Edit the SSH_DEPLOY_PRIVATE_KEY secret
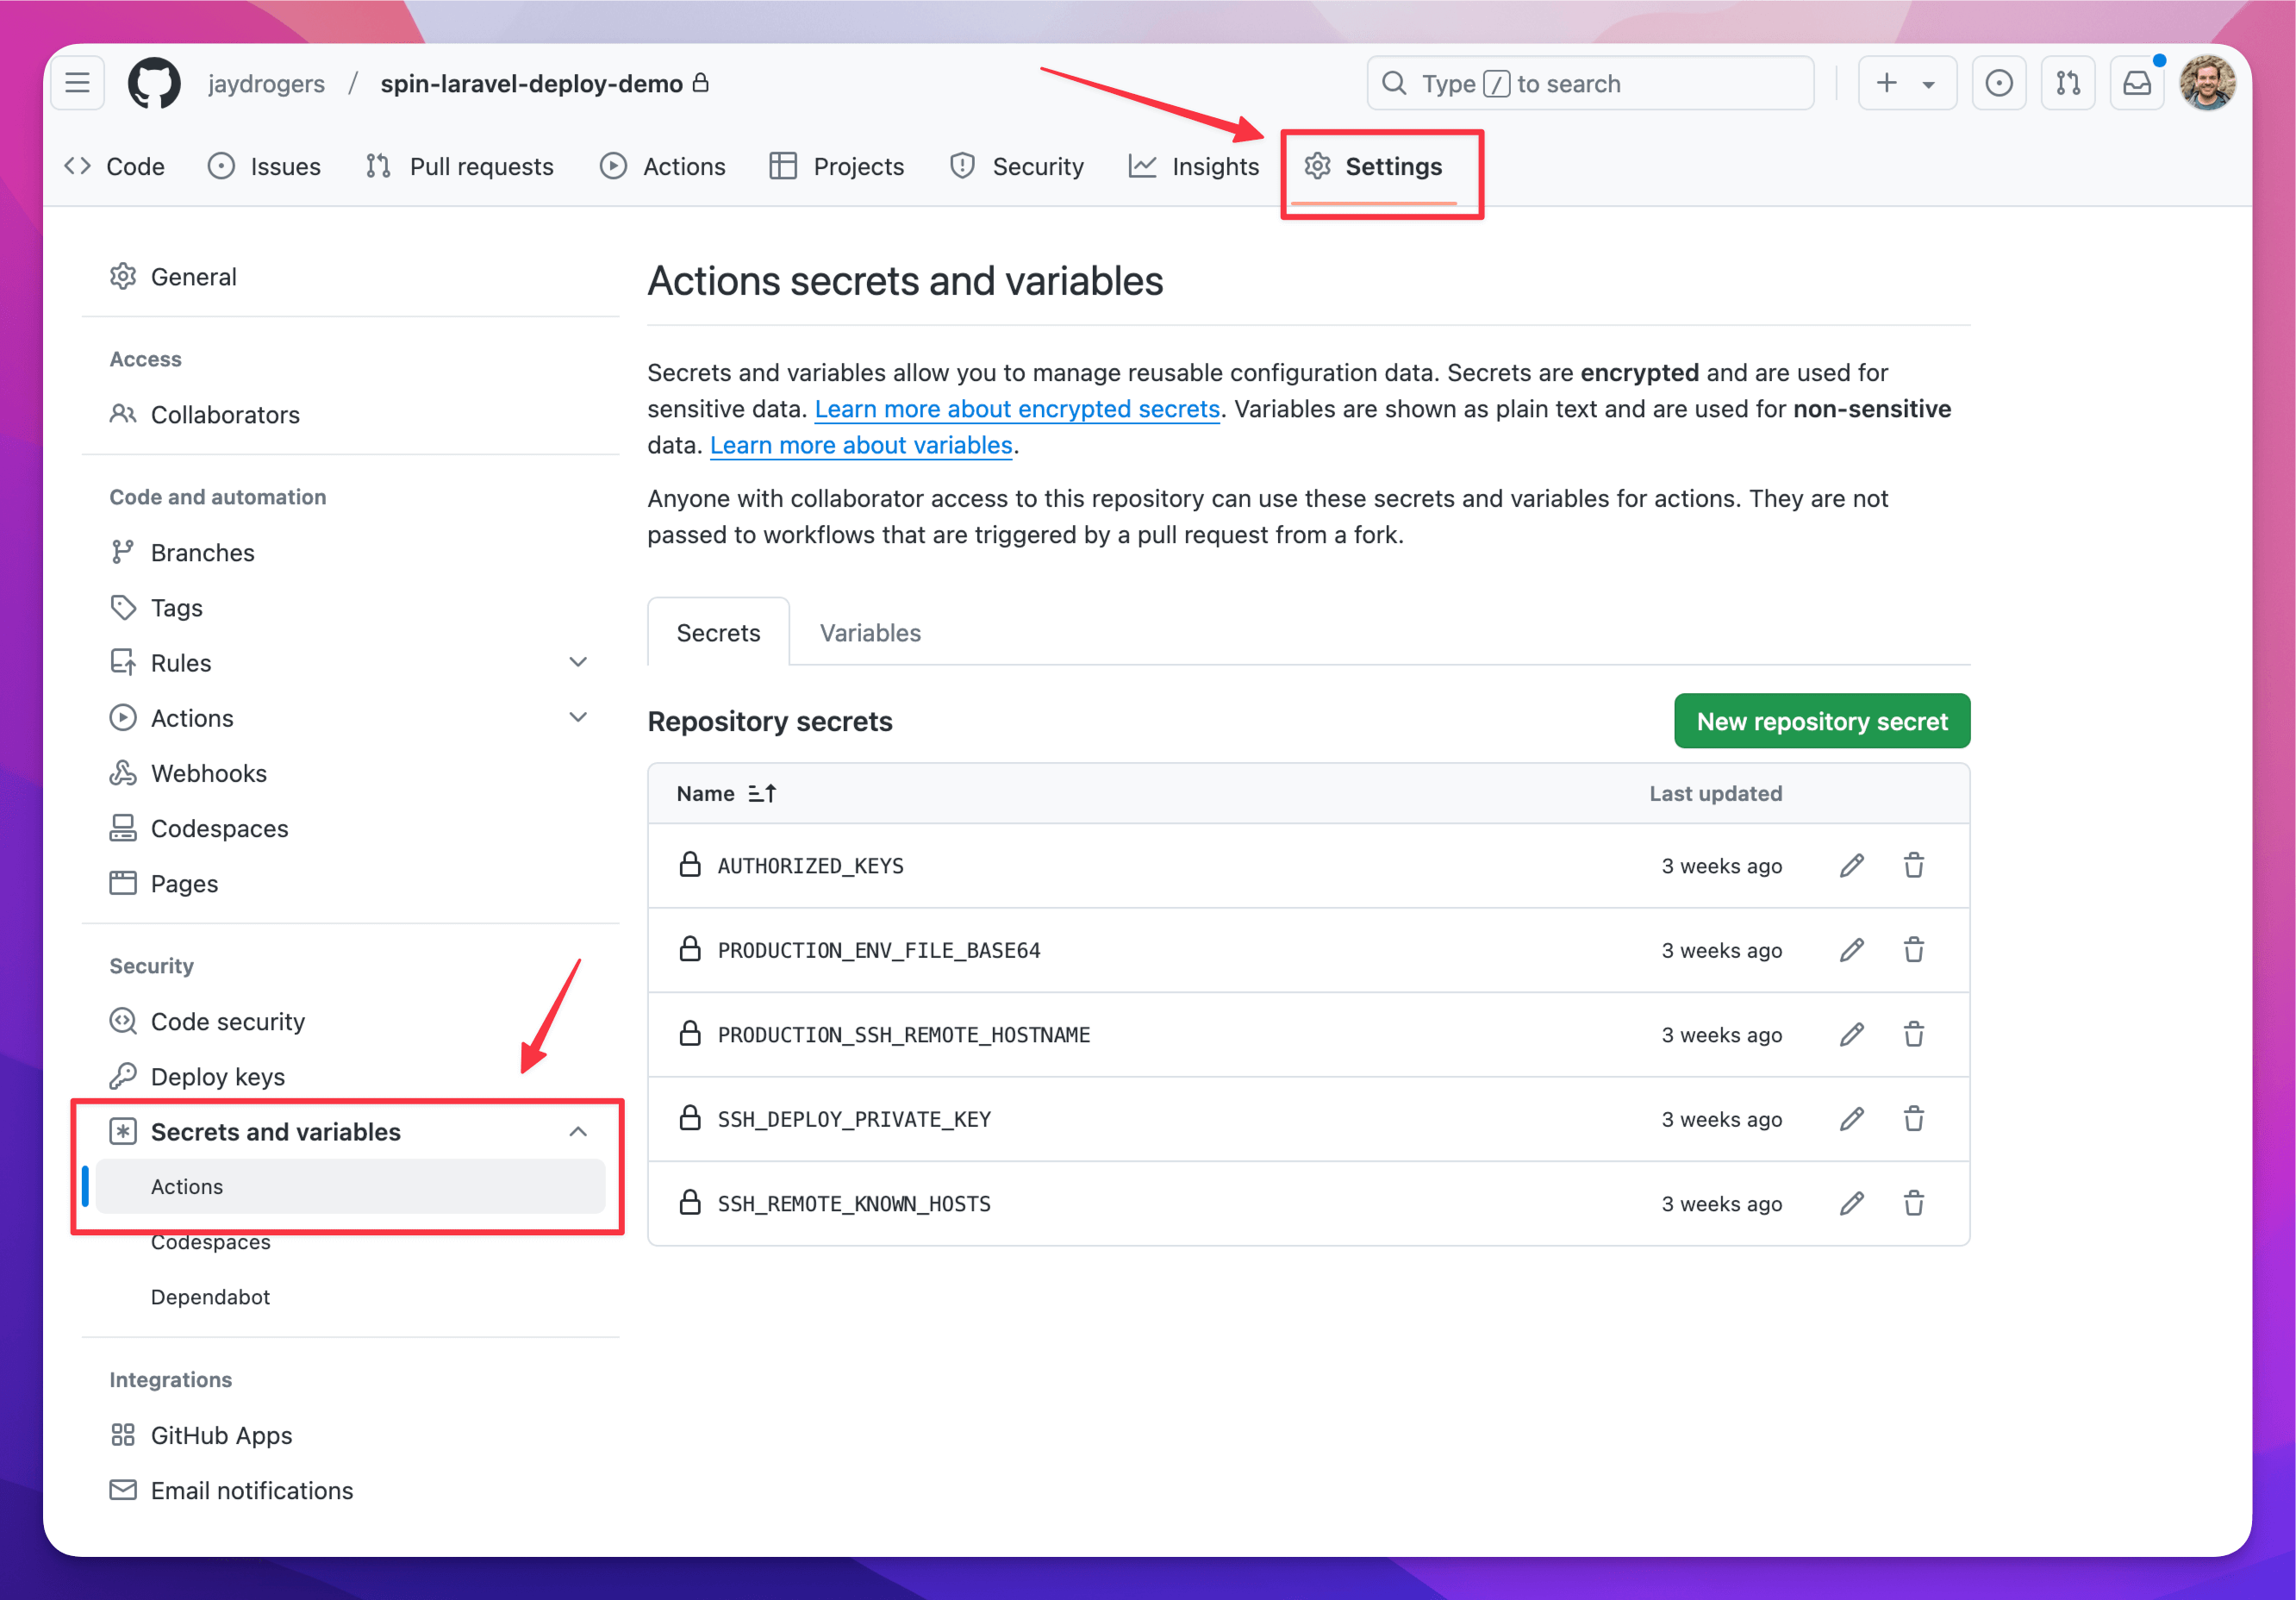Image resolution: width=2296 pixels, height=1600 pixels. pos(1852,1119)
